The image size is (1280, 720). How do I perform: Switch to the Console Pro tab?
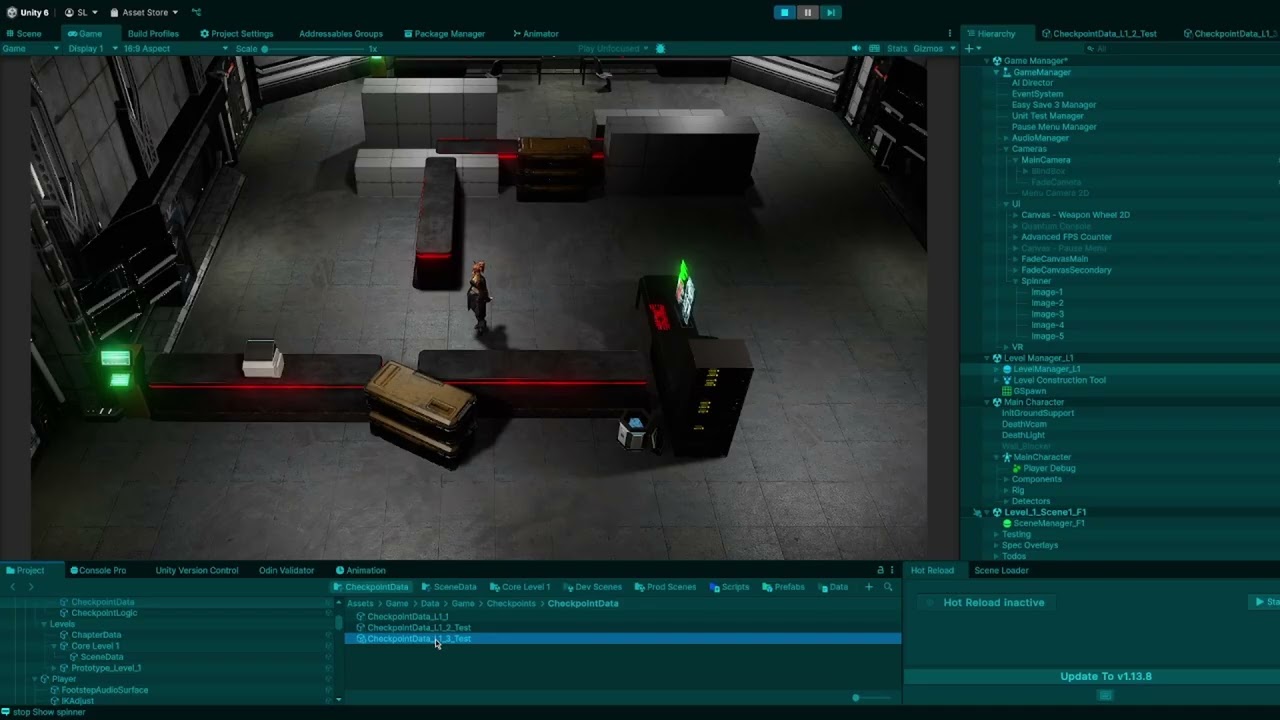[97, 570]
